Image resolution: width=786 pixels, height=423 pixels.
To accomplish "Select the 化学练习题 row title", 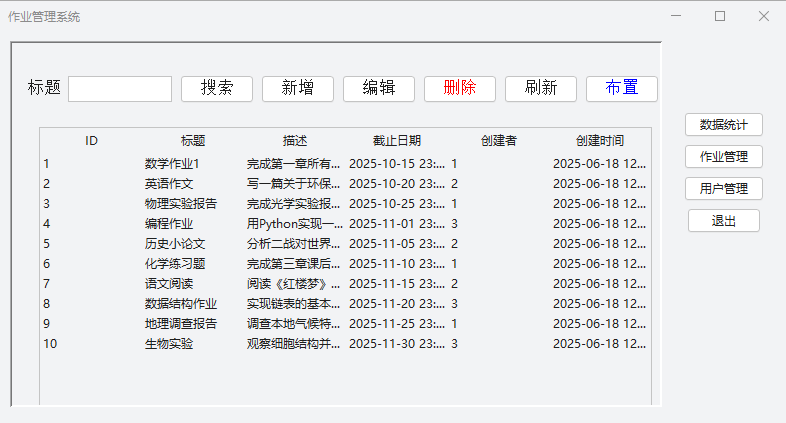I will [x=175, y=264].
